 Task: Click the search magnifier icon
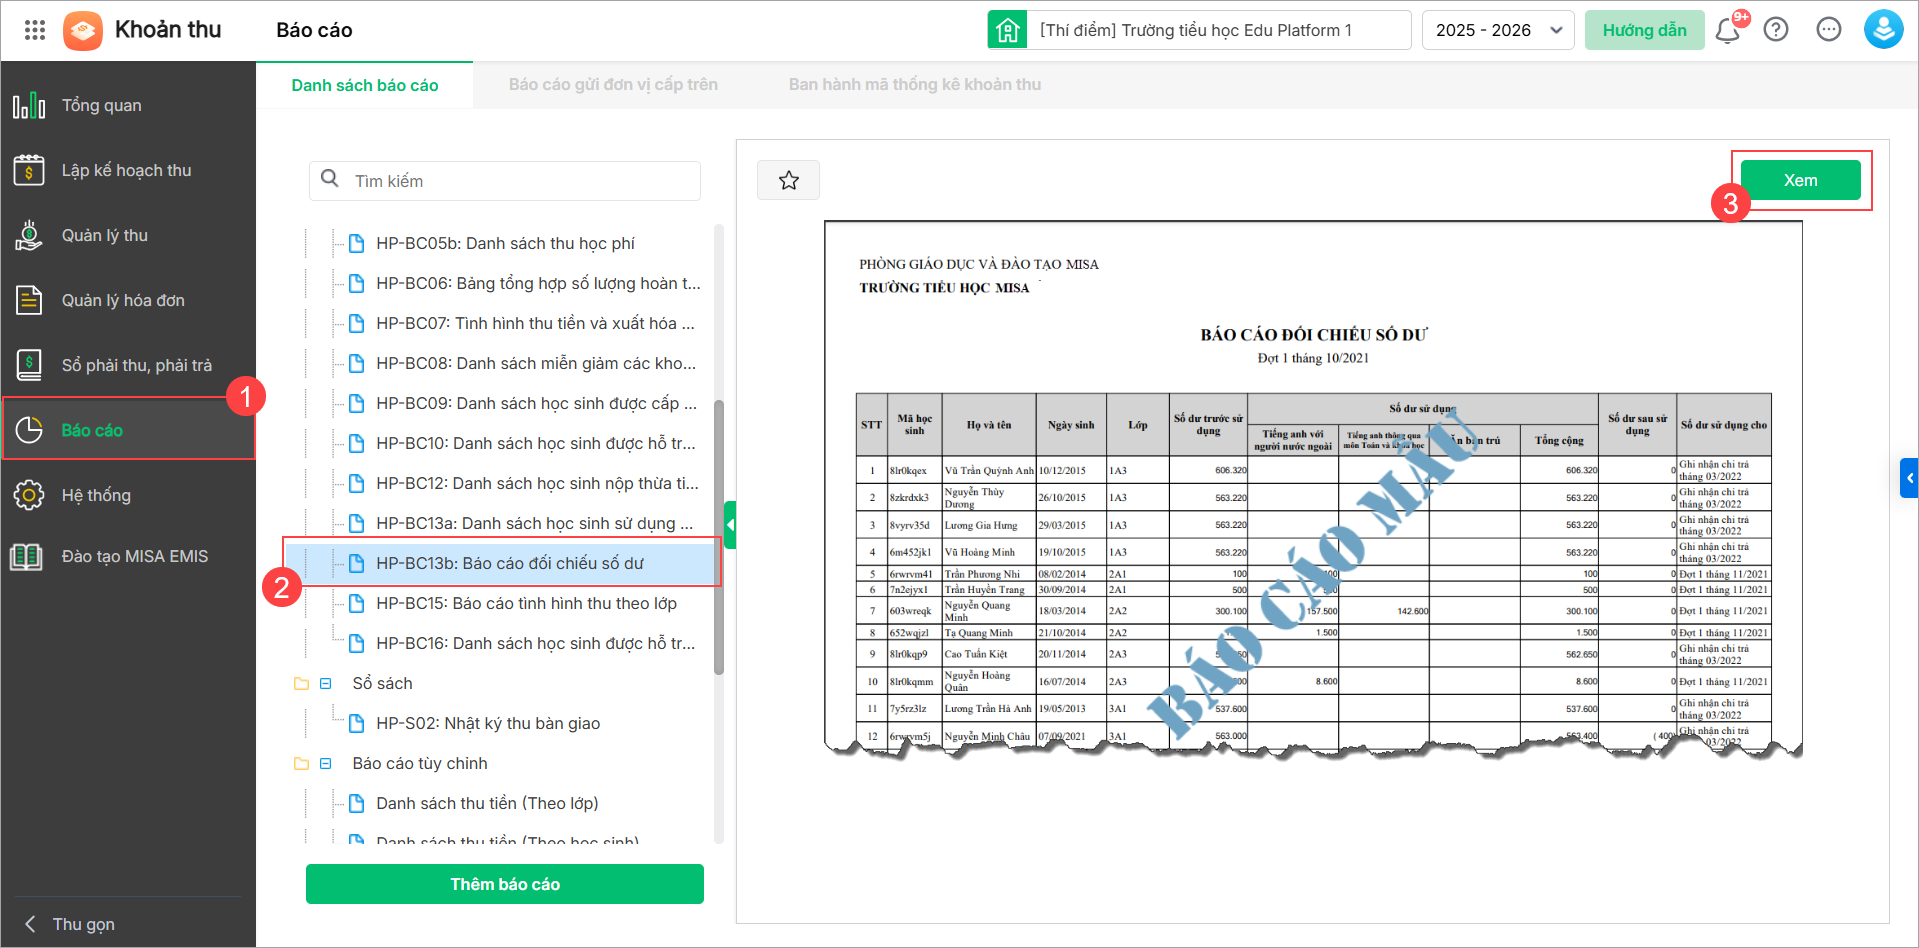click(x=330, y=179)
